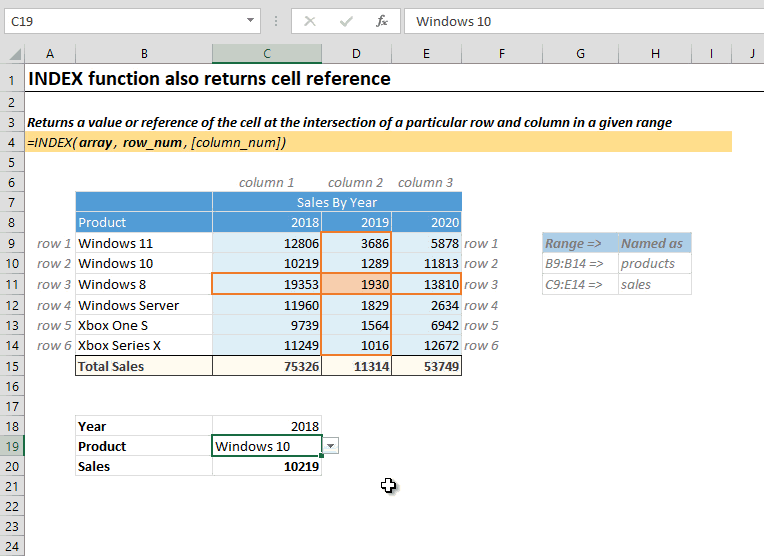Select row 11 header
This screenshot has height=556, width=764.
12,284
